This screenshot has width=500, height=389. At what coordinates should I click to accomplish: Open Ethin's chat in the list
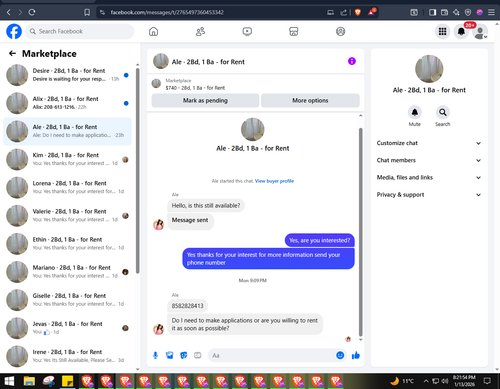67,244
